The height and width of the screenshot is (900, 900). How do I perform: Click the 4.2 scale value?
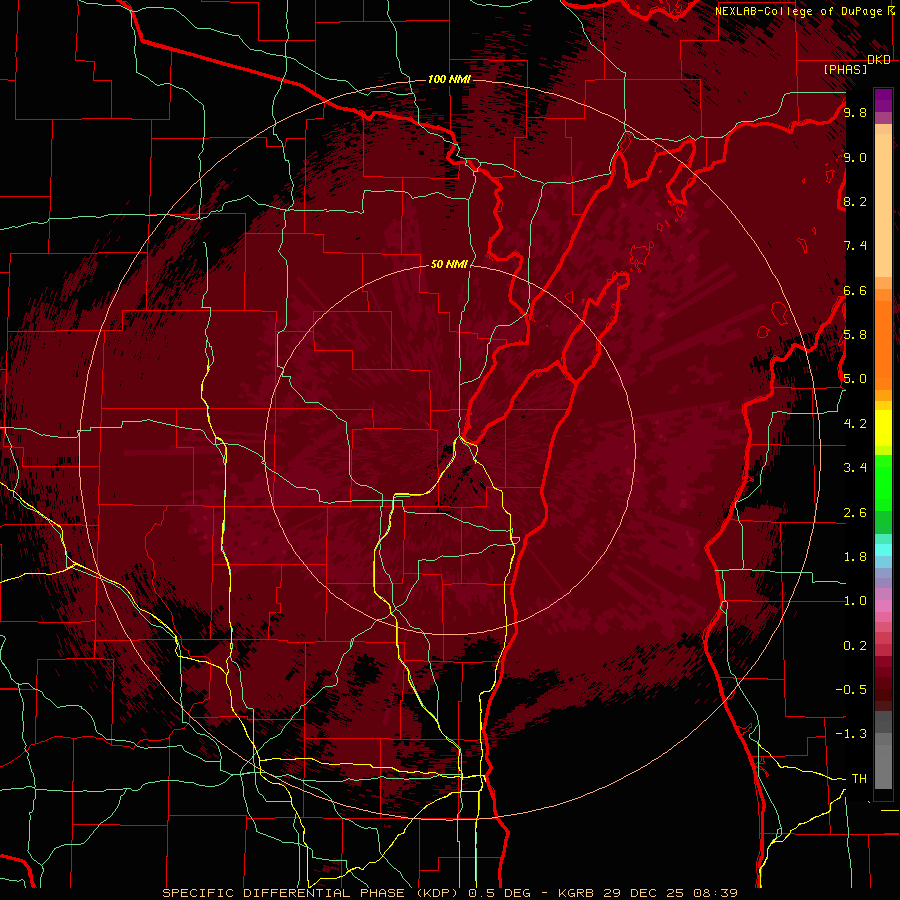(855, 424)
